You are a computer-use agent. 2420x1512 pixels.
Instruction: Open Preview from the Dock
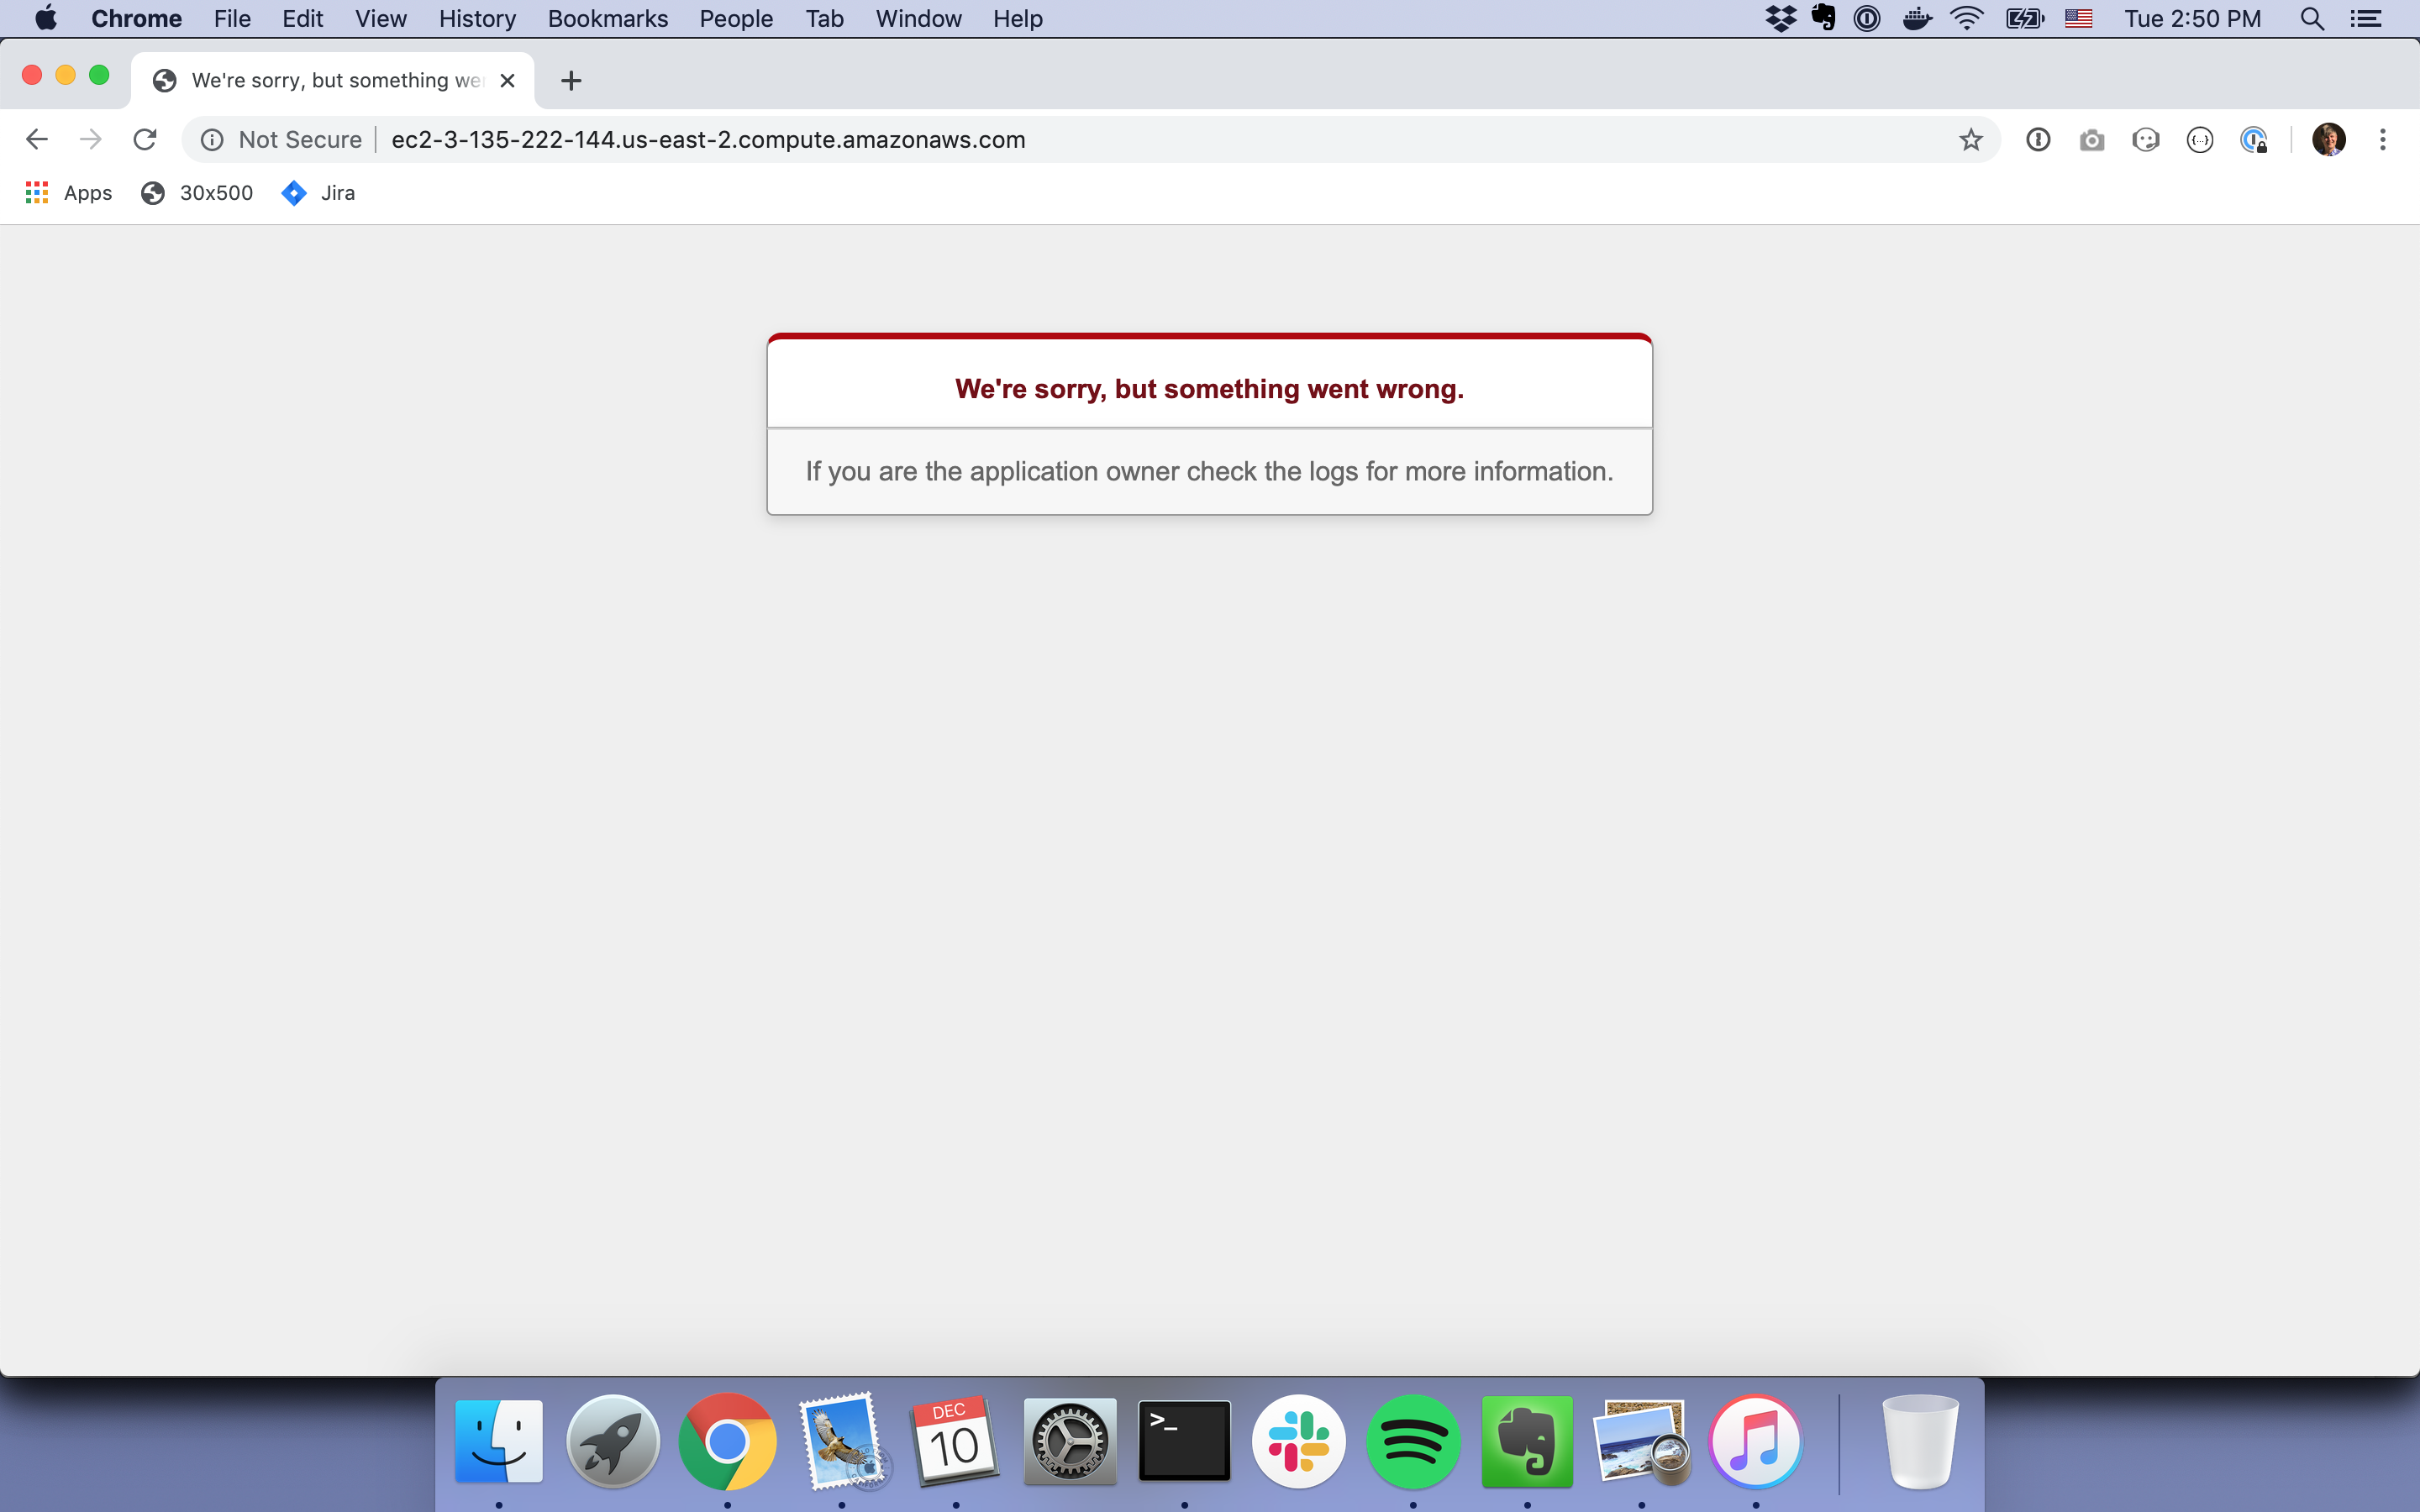tap(1642, 1441)
